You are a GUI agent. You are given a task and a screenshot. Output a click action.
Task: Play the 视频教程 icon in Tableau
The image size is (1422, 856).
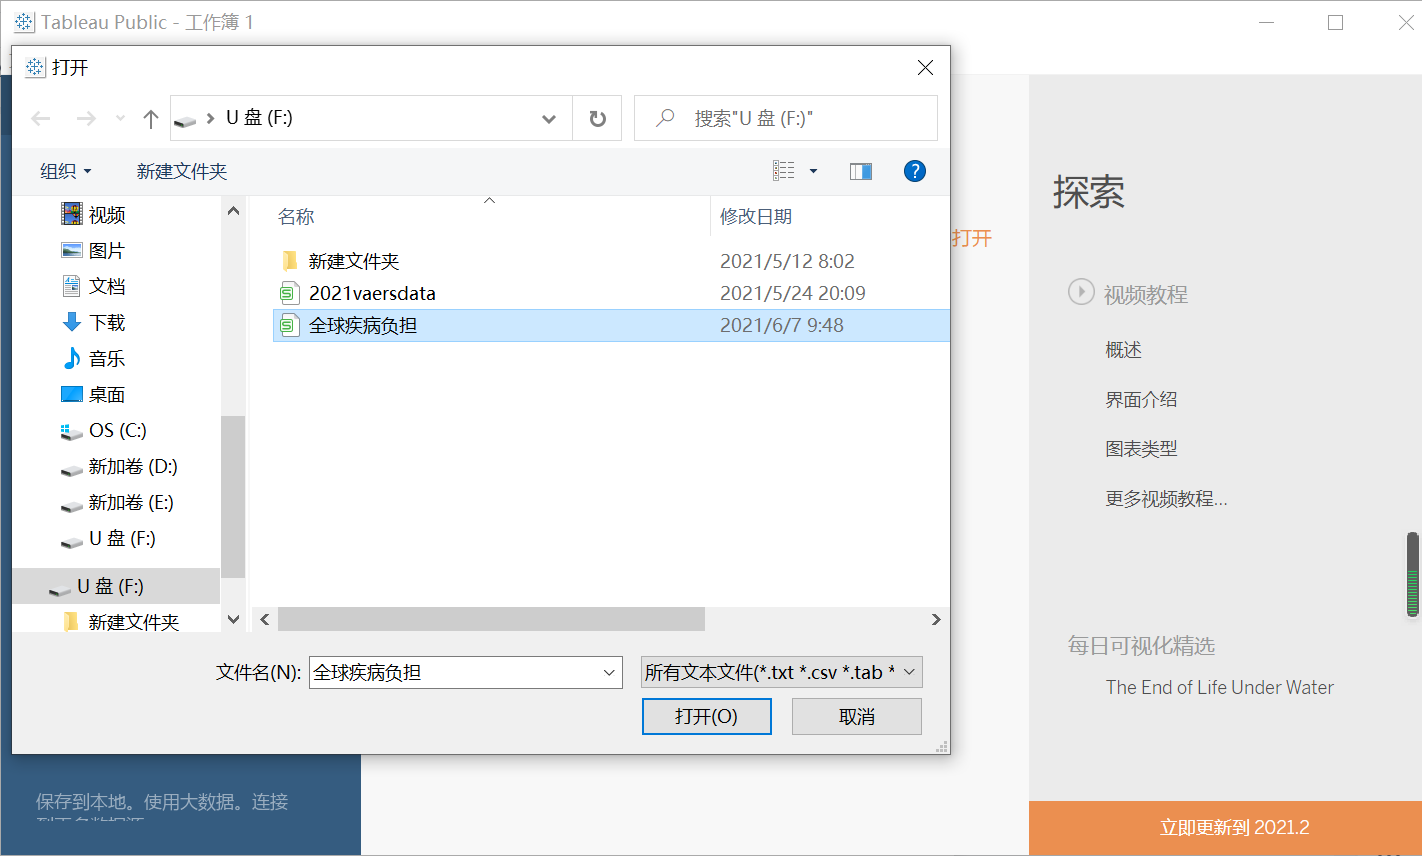click(x=1081, y=292)
